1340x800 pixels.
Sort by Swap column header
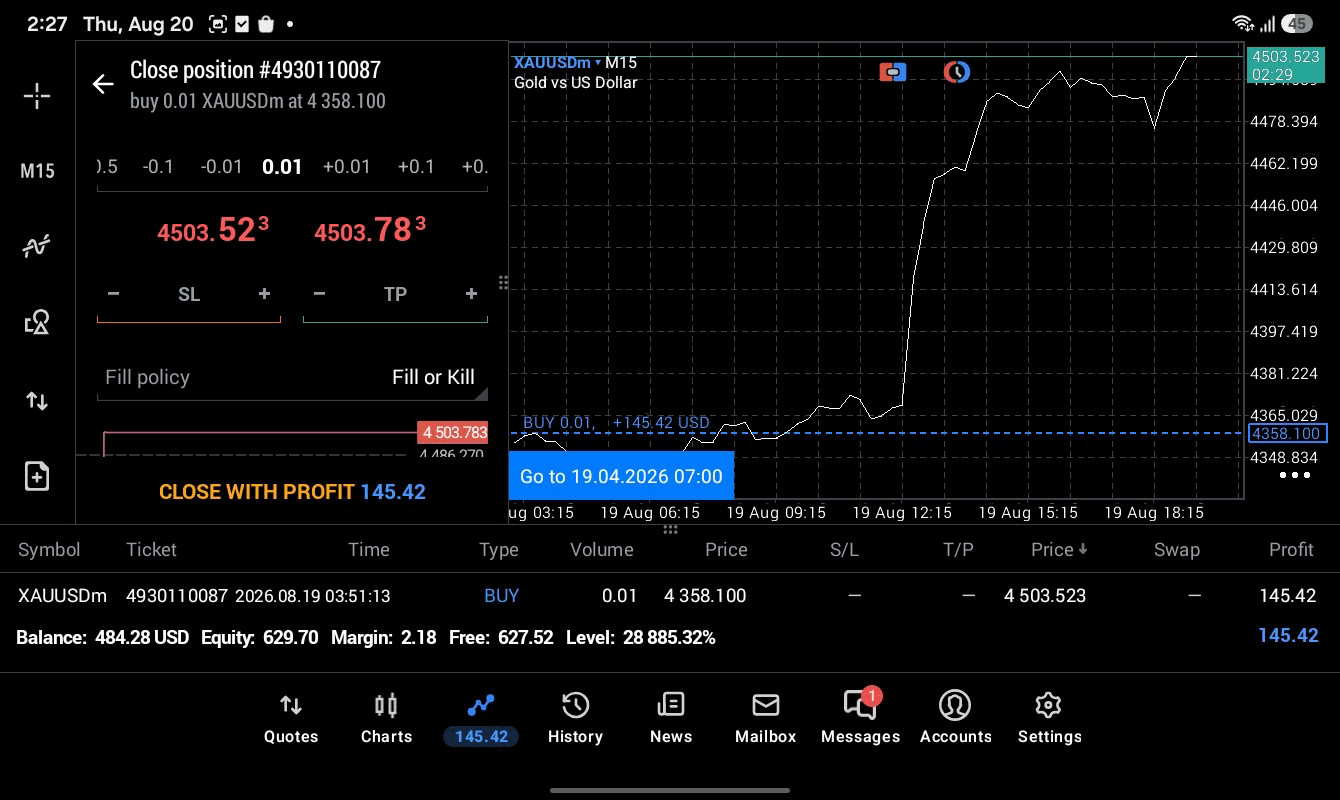[x=1176, y=550]
